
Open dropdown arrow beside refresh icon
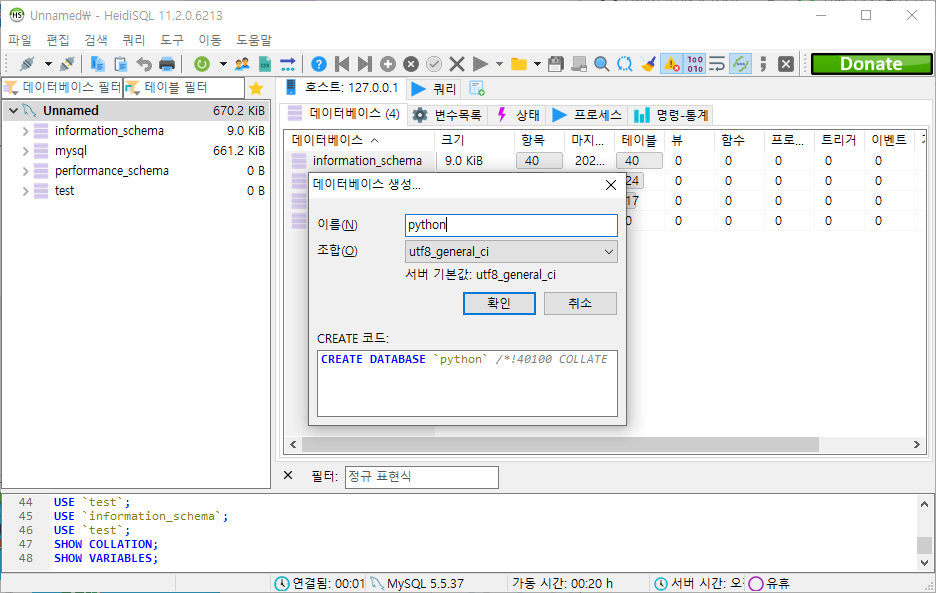223,64
